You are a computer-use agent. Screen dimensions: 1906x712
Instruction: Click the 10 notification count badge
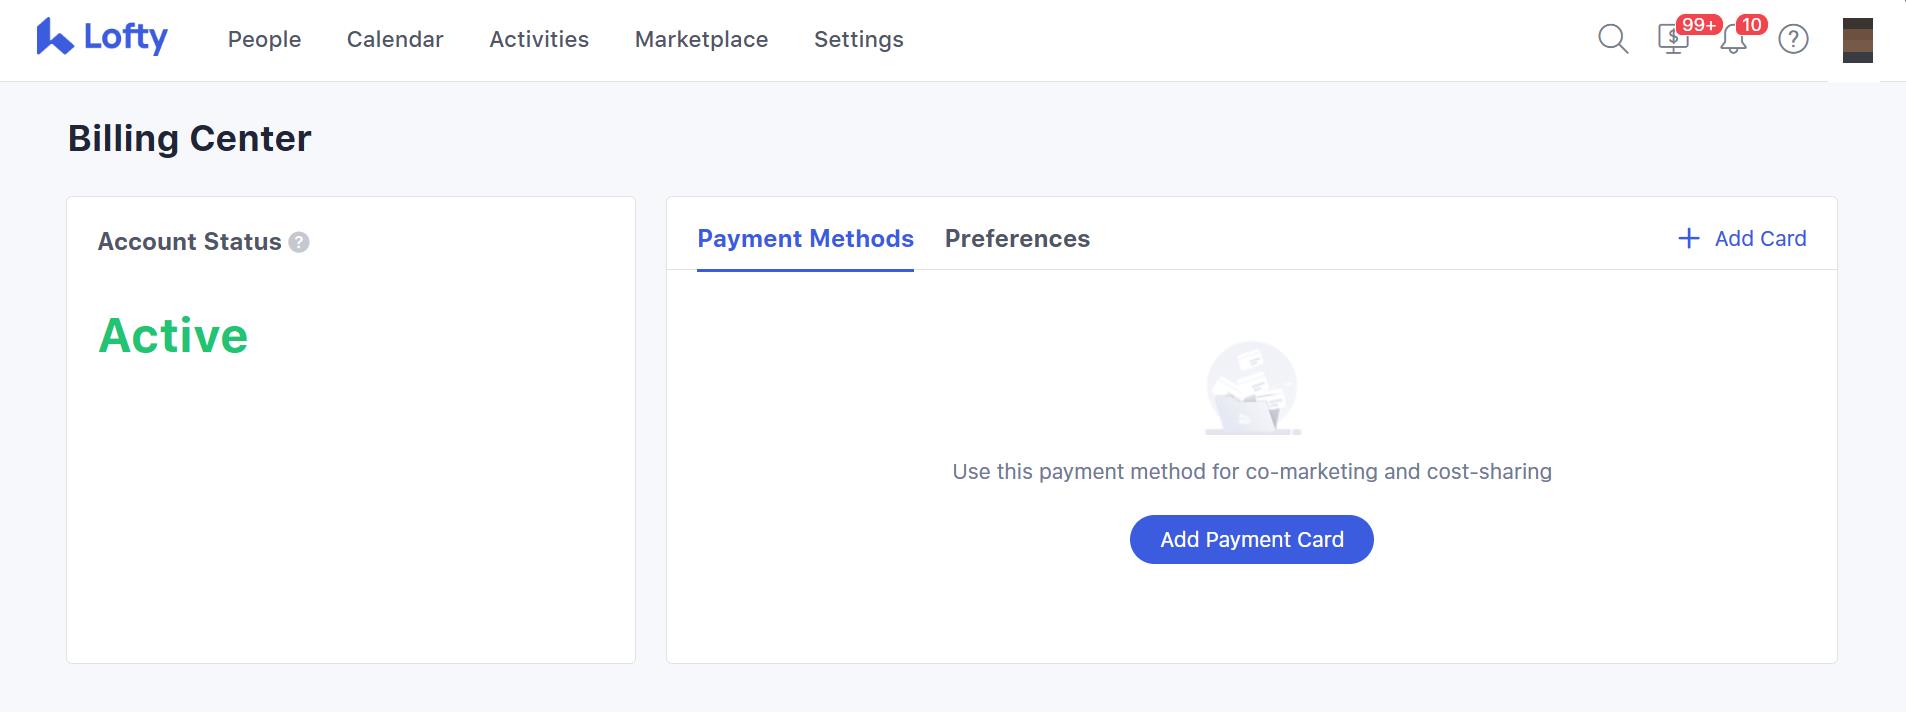click(x=1751, y=25)
